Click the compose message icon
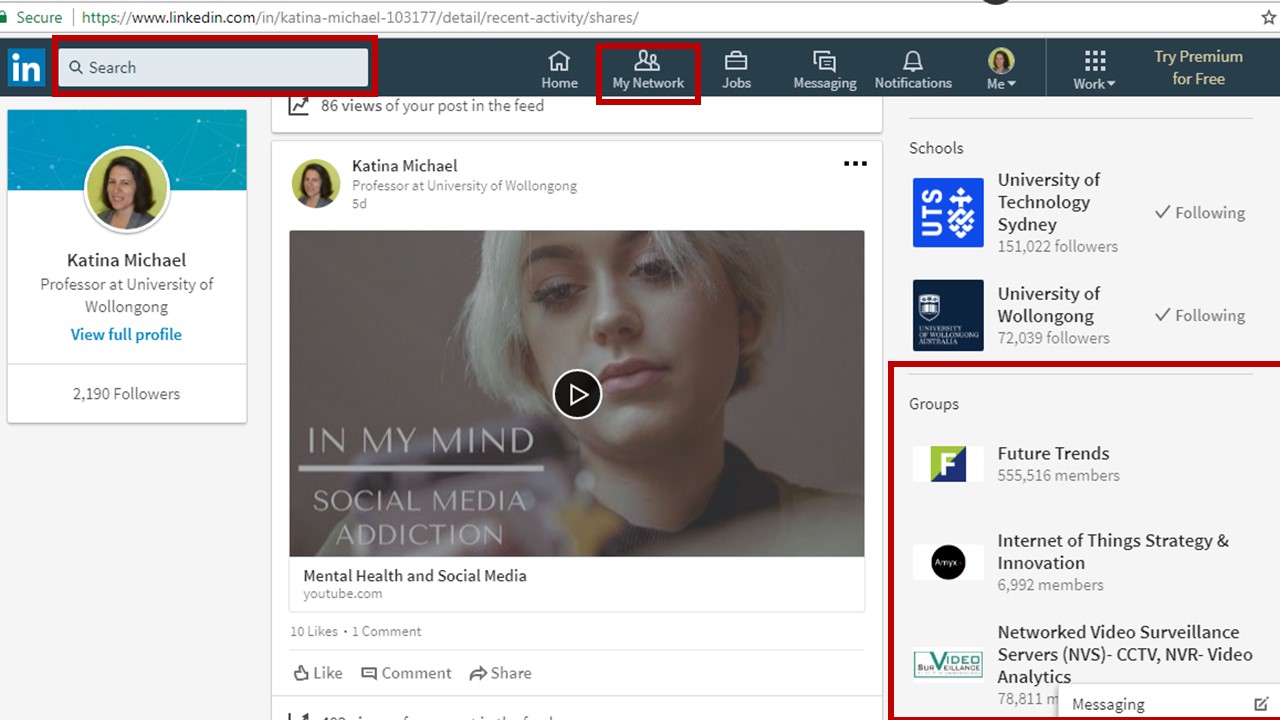The height and width of the screenshot is (720, 1280). click(x=1261, y=704)
